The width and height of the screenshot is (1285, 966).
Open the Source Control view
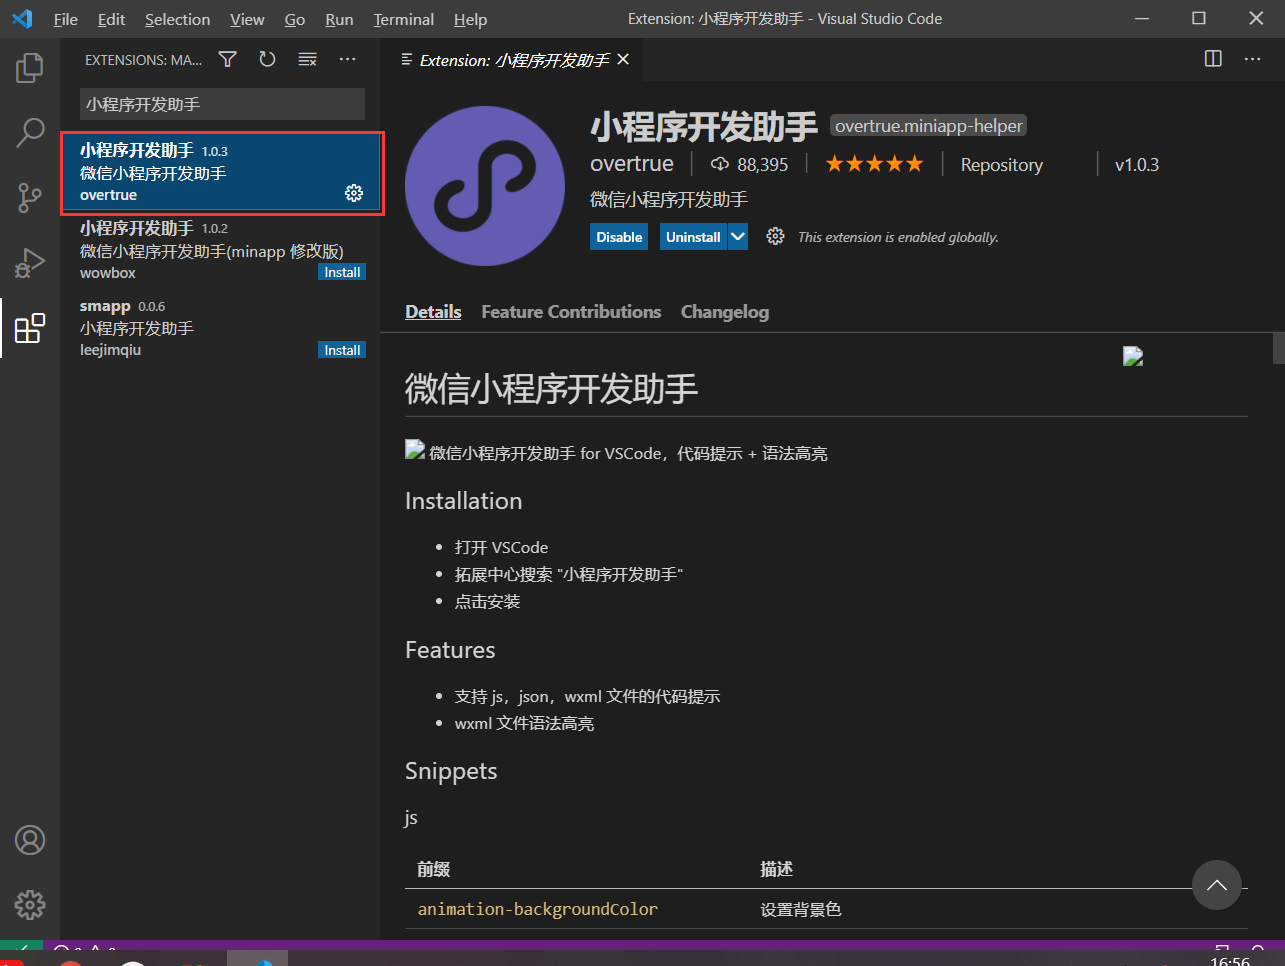click(x=30, y=197)
